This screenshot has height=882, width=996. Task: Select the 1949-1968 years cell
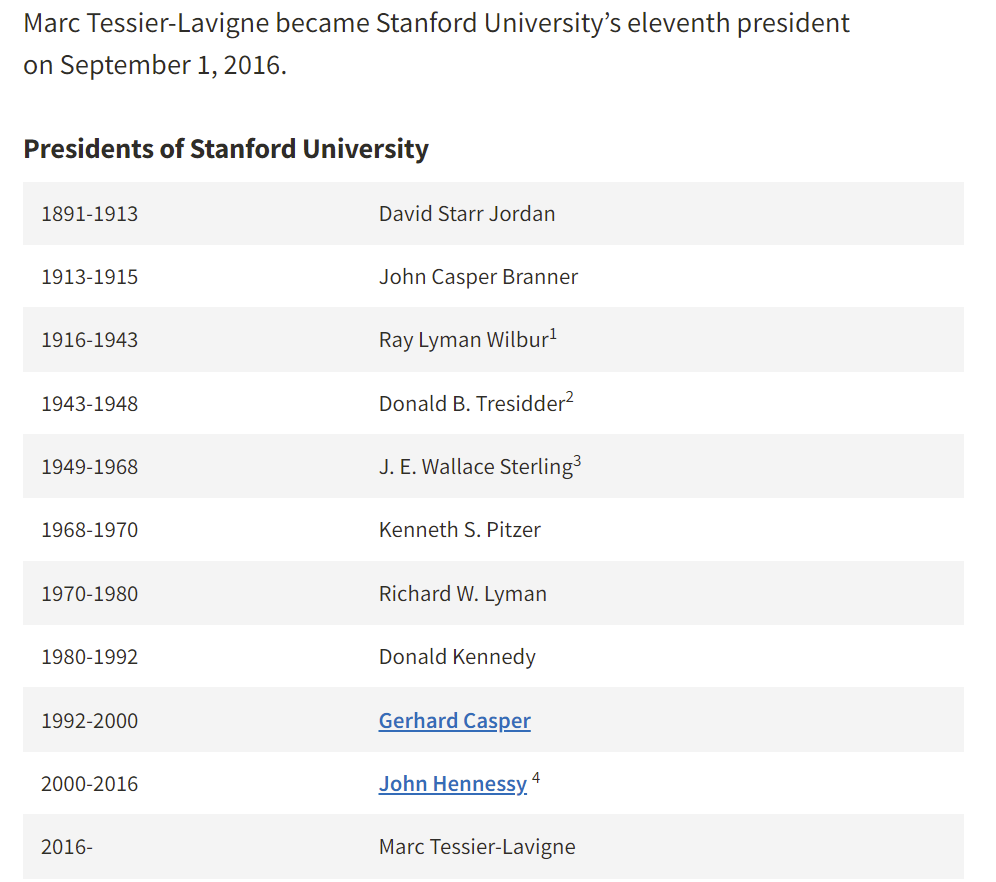tap(90, 467)
